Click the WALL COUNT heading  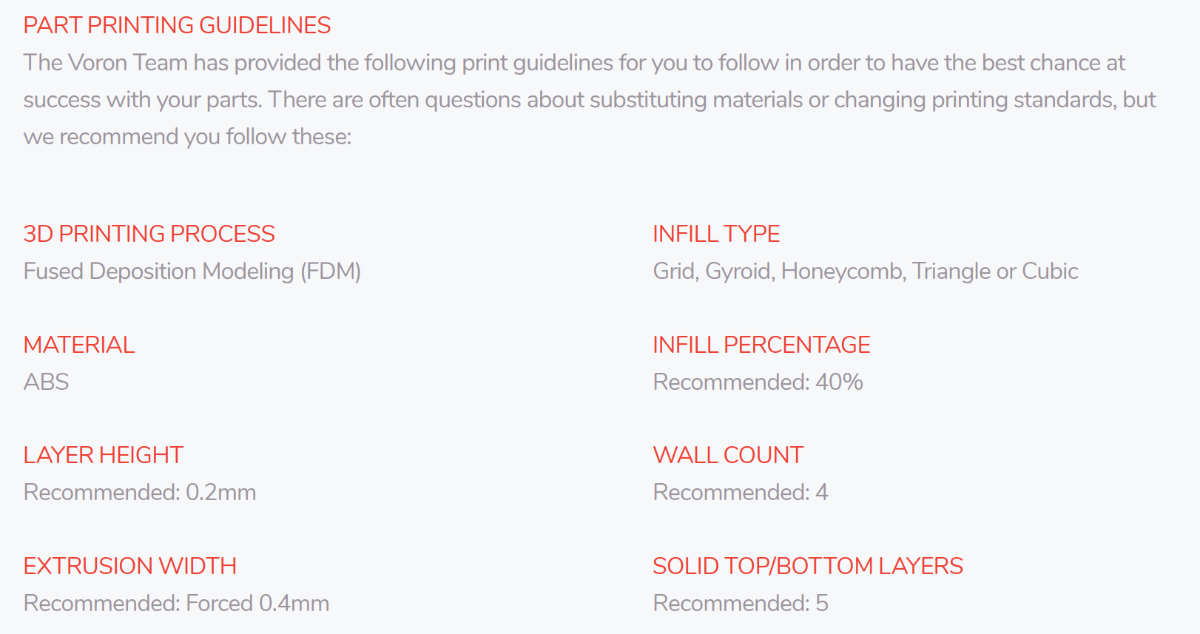[x=728, y=455]
